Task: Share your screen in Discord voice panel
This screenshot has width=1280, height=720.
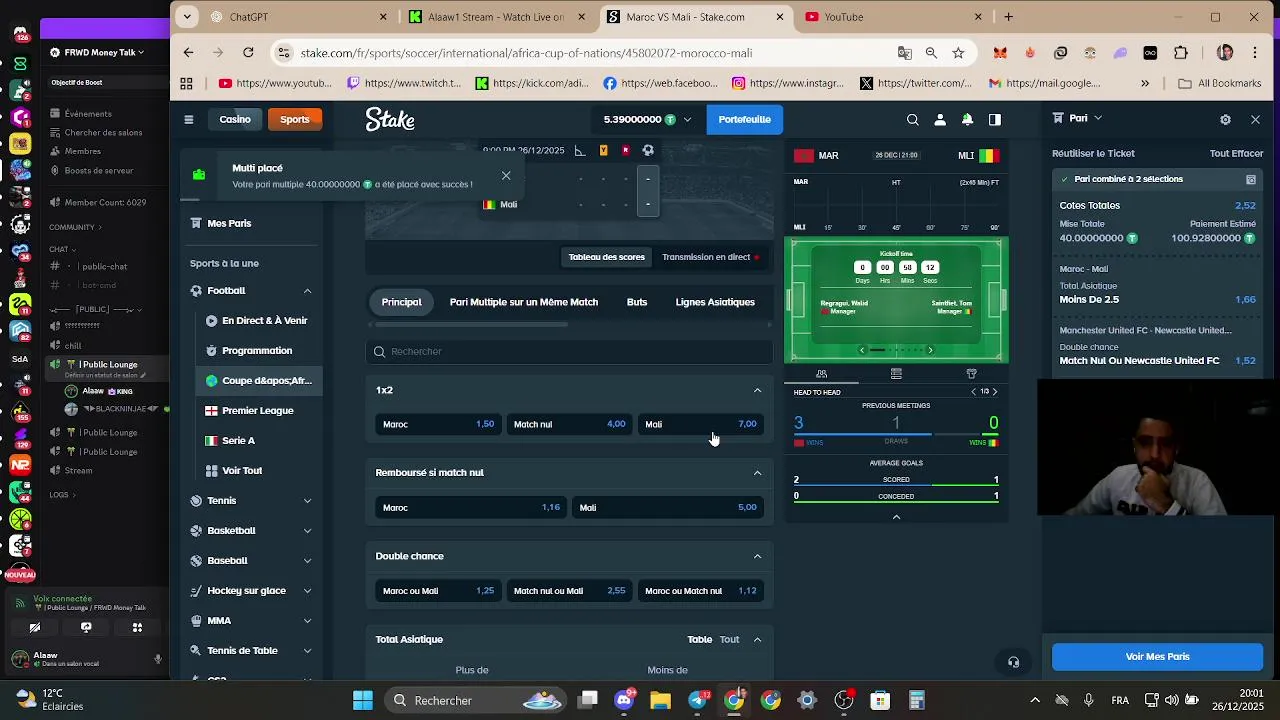Action: (86, 627)
